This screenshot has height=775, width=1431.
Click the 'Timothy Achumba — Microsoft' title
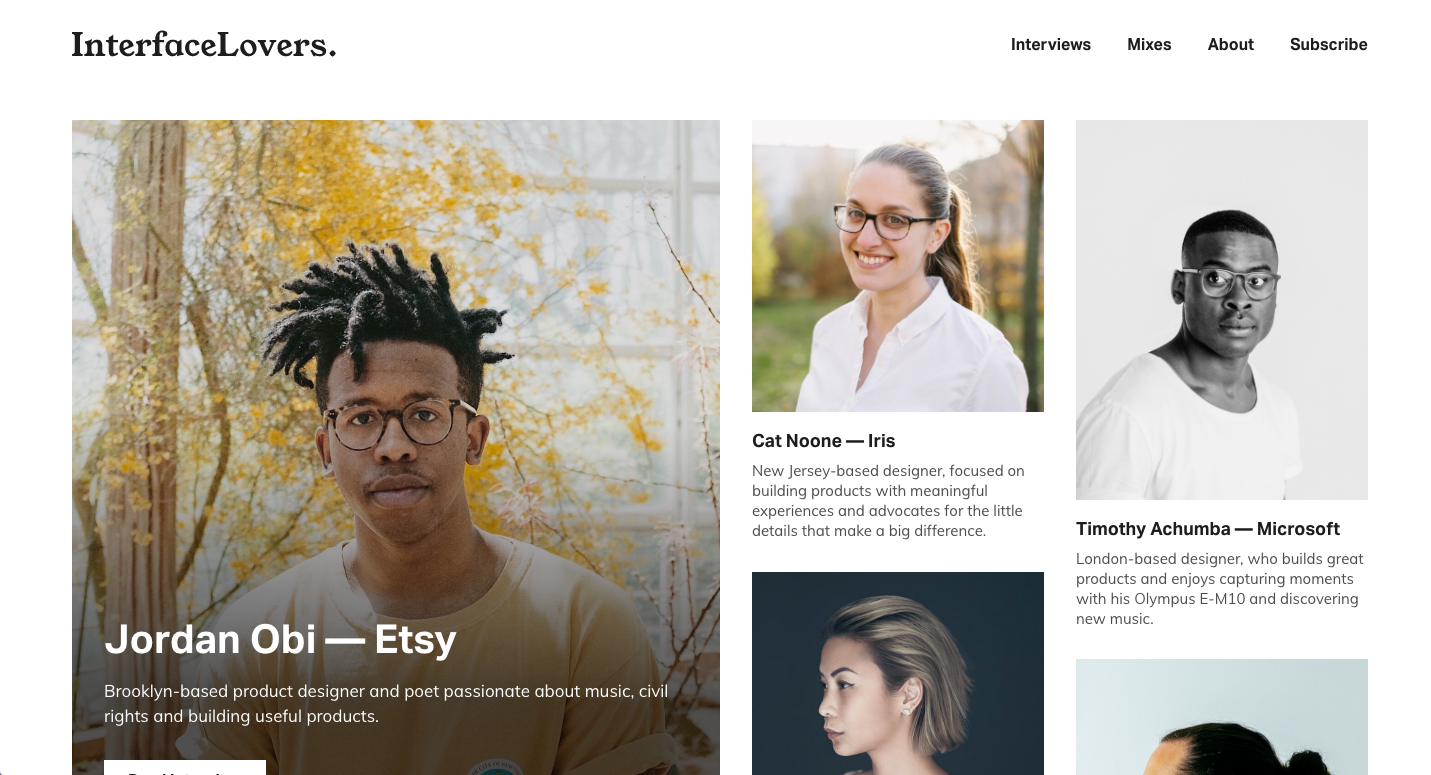pyautogui.click(x=1208, y=529)
